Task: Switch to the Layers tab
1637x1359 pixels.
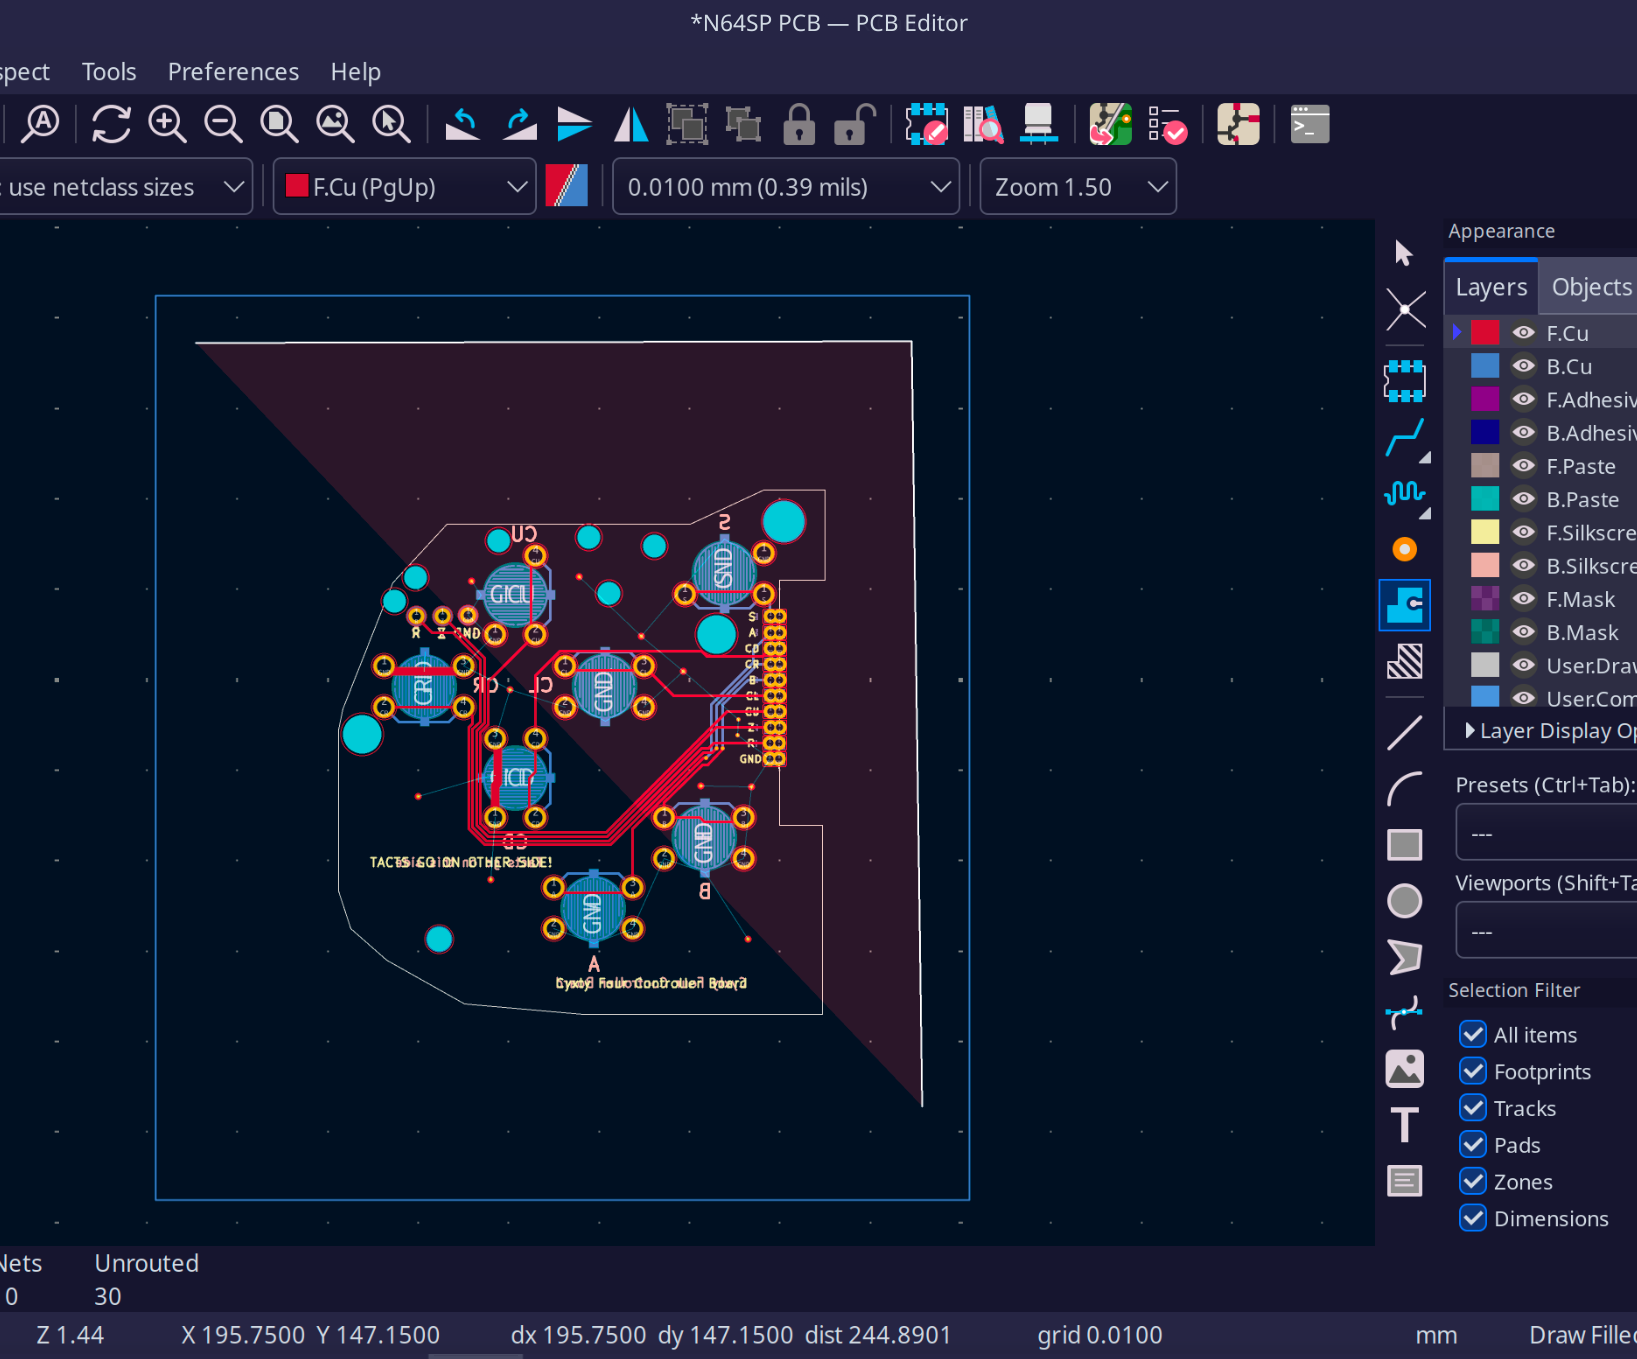Action: click(1491, 288)
